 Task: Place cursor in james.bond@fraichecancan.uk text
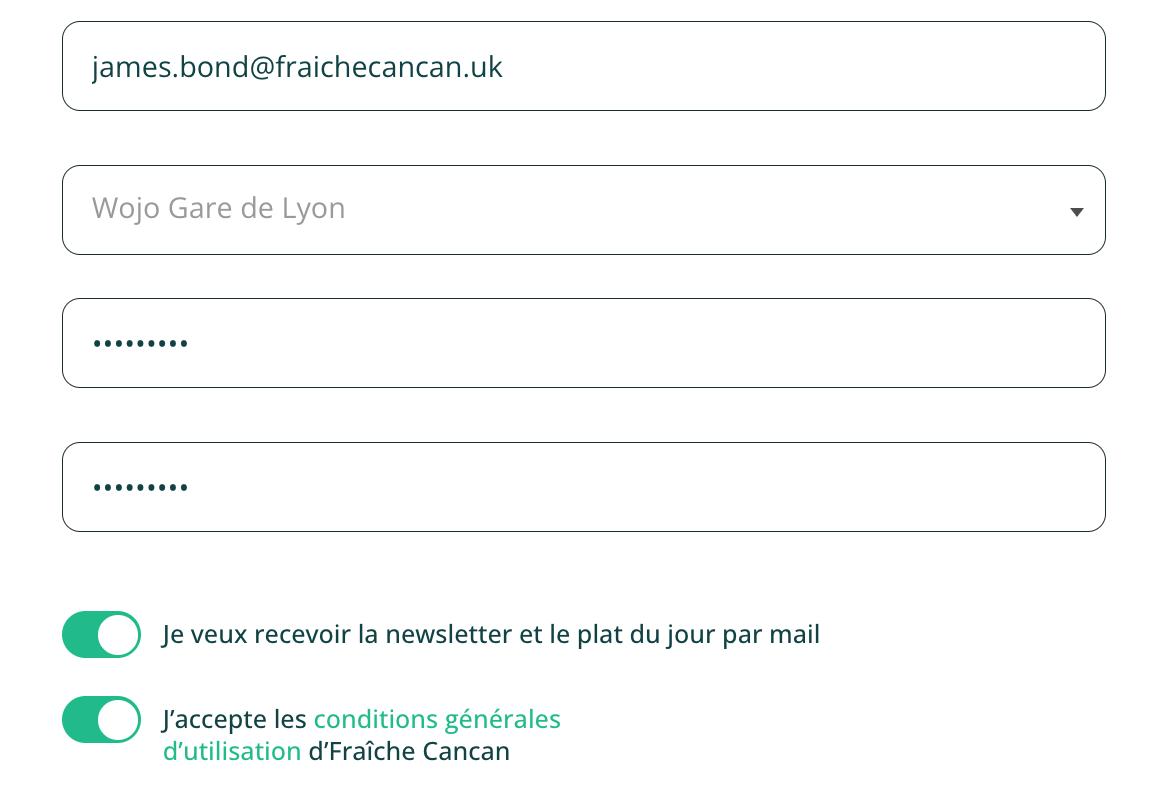coord(297,67)
